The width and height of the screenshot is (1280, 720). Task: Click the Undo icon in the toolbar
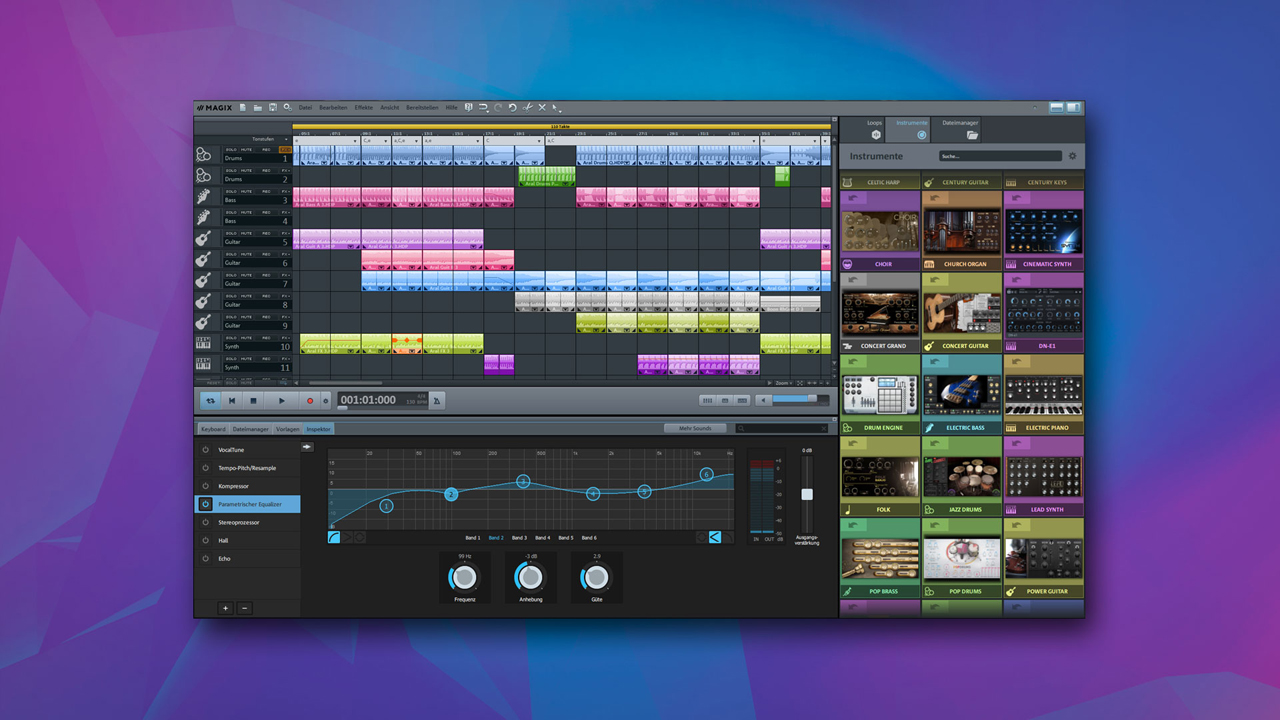click(513, 107)
